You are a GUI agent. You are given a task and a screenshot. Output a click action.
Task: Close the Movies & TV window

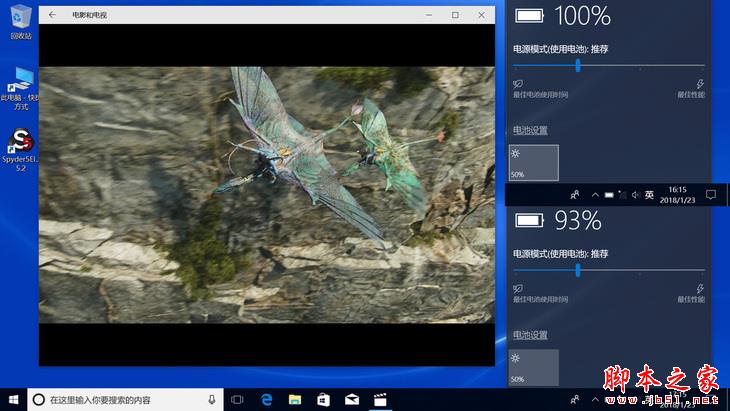[481, 15]
